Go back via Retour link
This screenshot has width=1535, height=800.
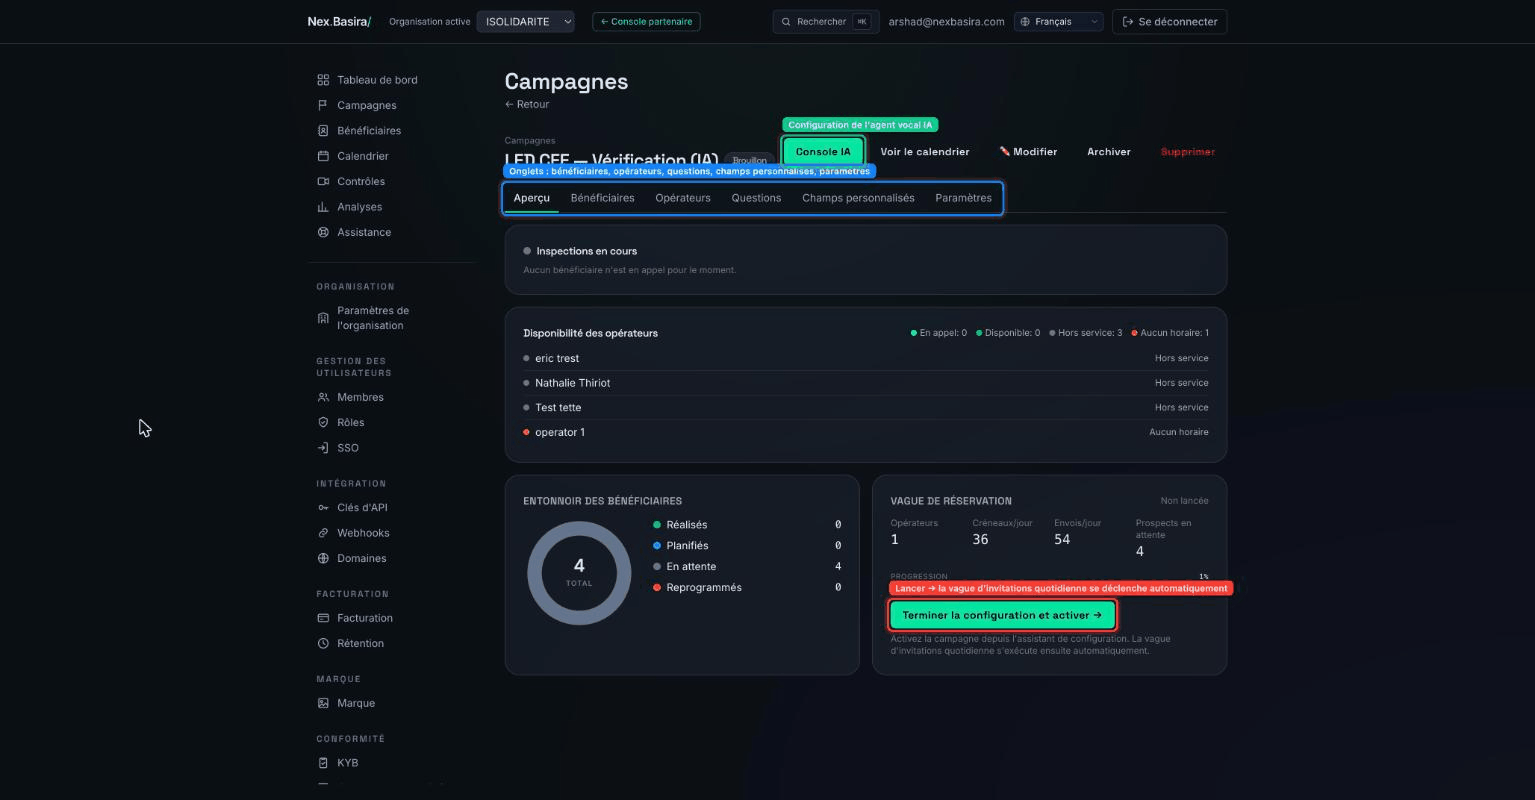pos(527,104)
